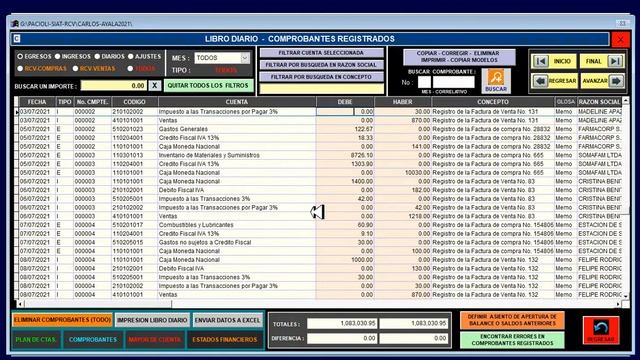Click the CODIGO column header
Screen dimensions: 640x360
(135, 102)
